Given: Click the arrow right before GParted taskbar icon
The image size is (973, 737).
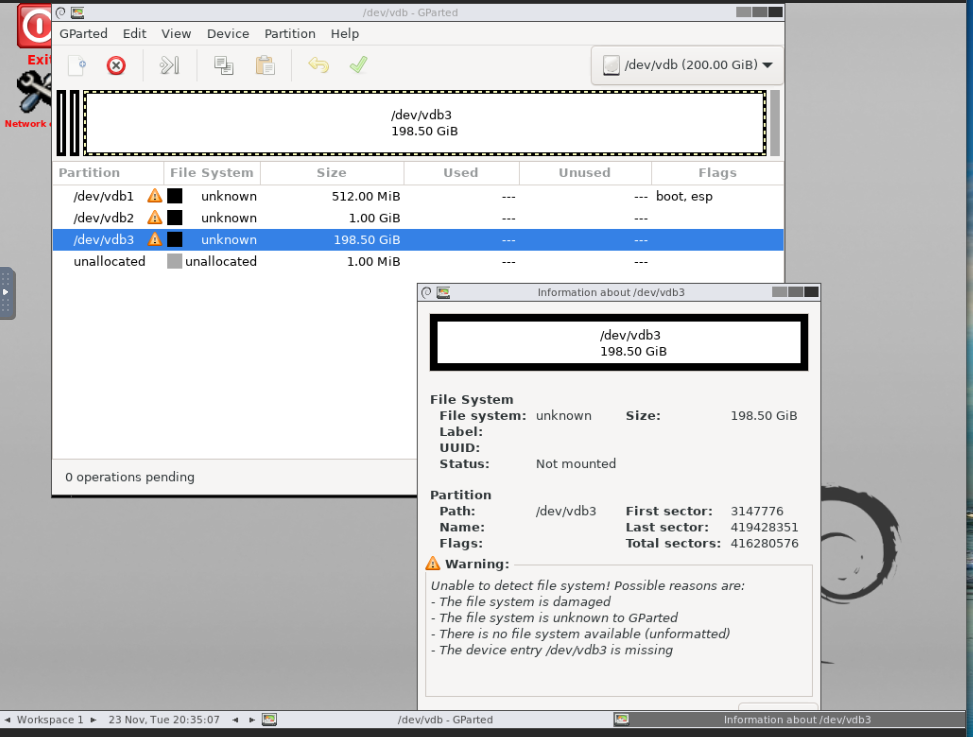Looking at the screenshot, I should pos(252,720).
